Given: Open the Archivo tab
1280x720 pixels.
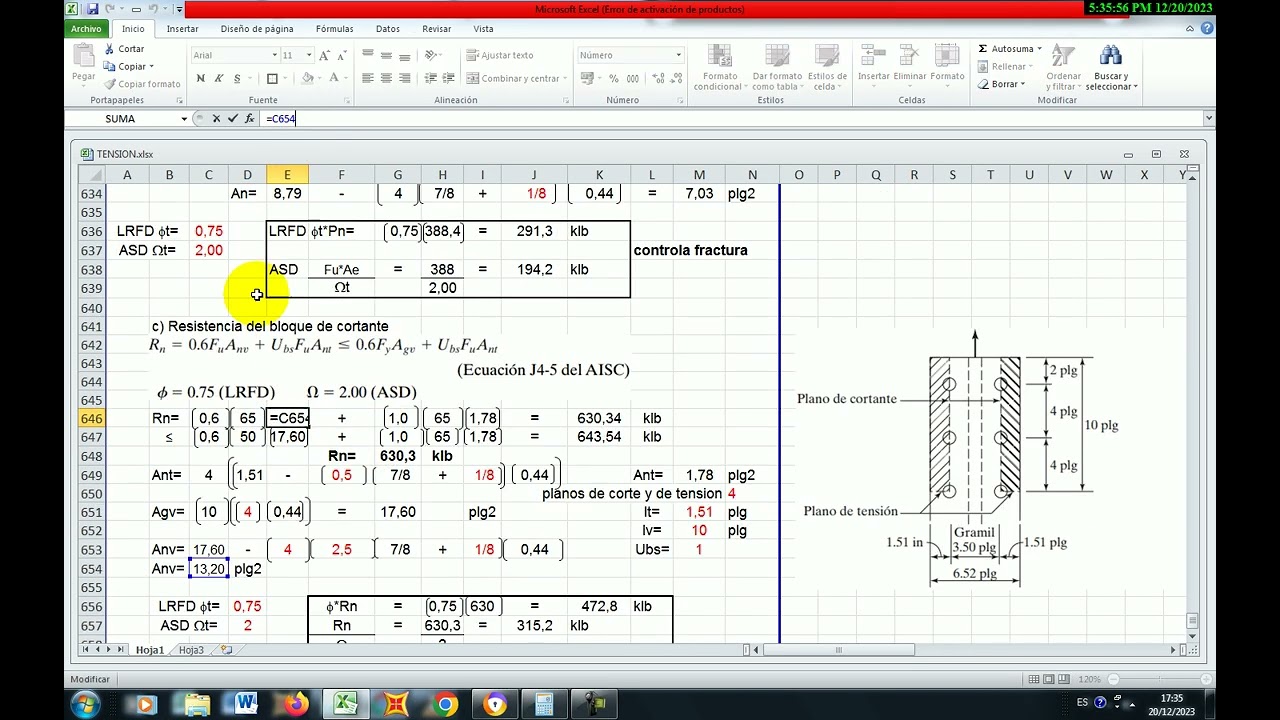Looking at the screenshot, I should 86,29.
